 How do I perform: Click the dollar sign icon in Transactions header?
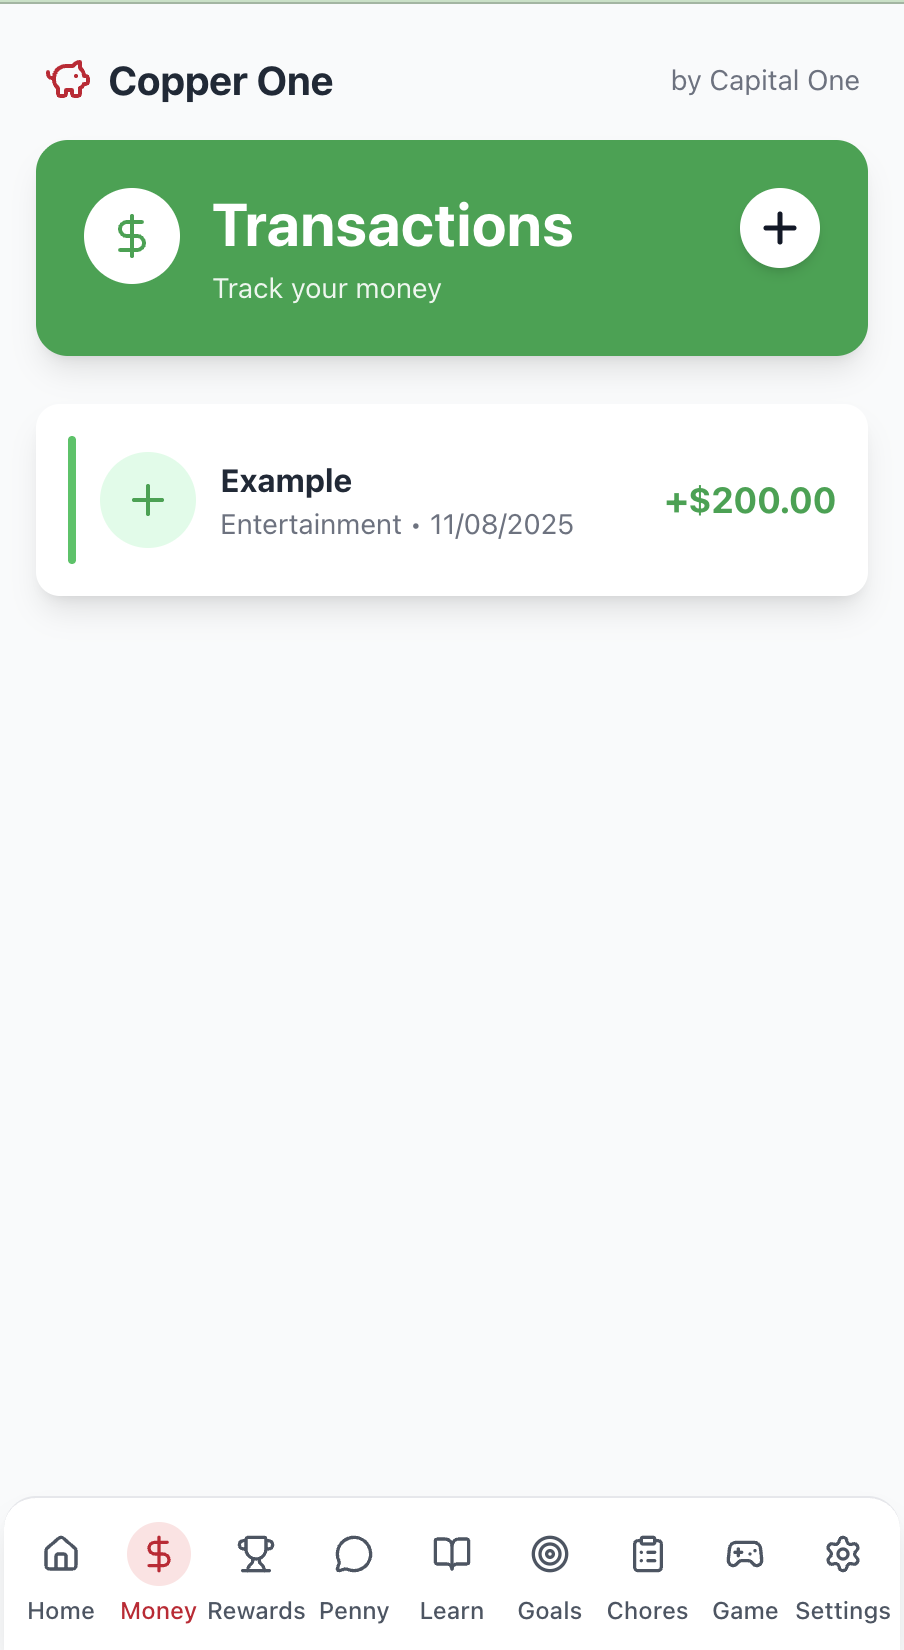tap(132, 236)
